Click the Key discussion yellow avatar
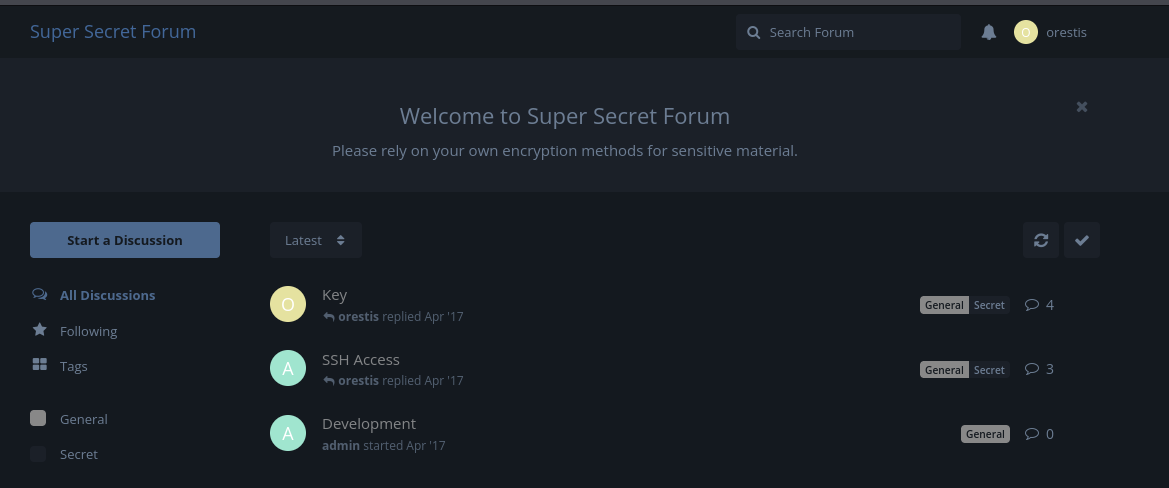 click(288, 304)
